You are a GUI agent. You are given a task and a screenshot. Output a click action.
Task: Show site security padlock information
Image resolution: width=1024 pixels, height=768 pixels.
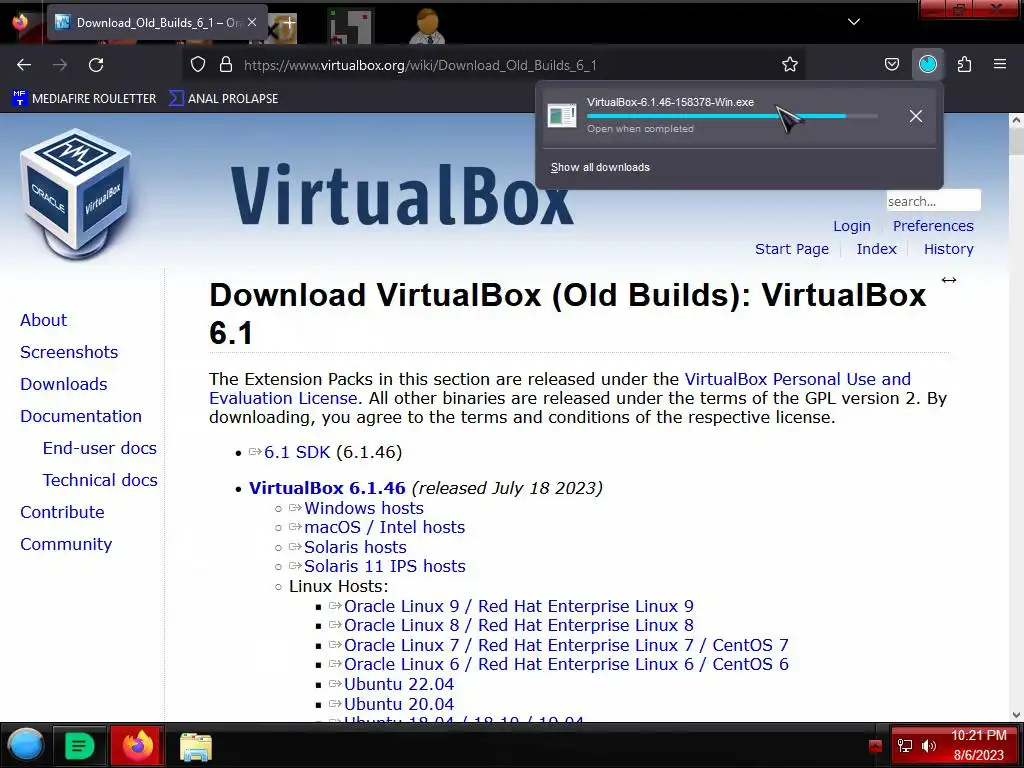pos(226,65)
